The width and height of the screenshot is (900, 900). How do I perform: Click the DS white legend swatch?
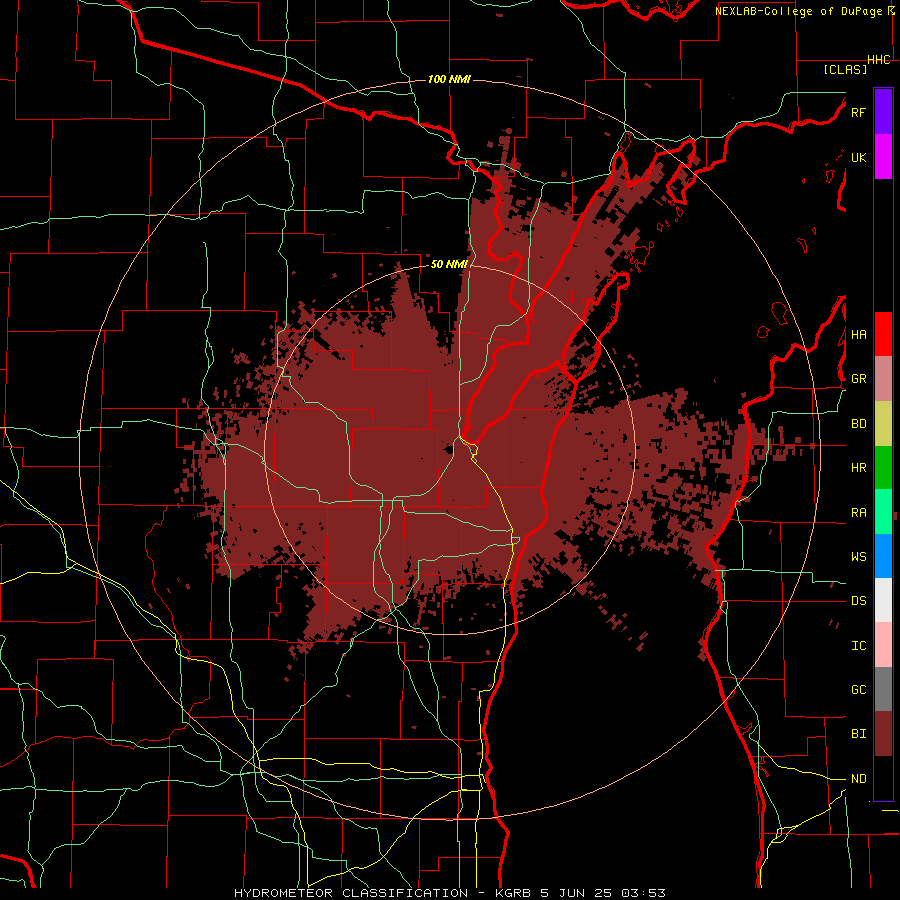[883, 600]
